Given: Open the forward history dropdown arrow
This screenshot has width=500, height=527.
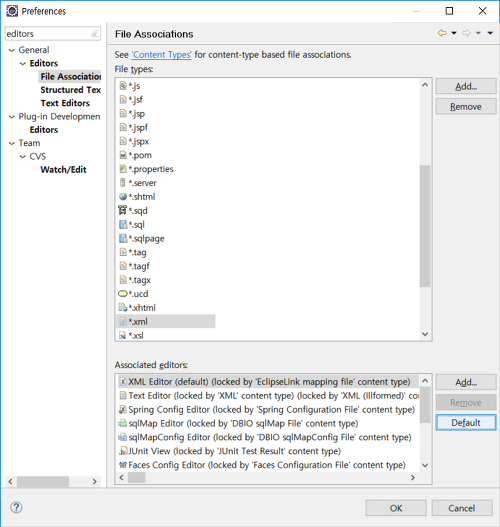Looking at the screenshot, I should (x=478, y=33).
